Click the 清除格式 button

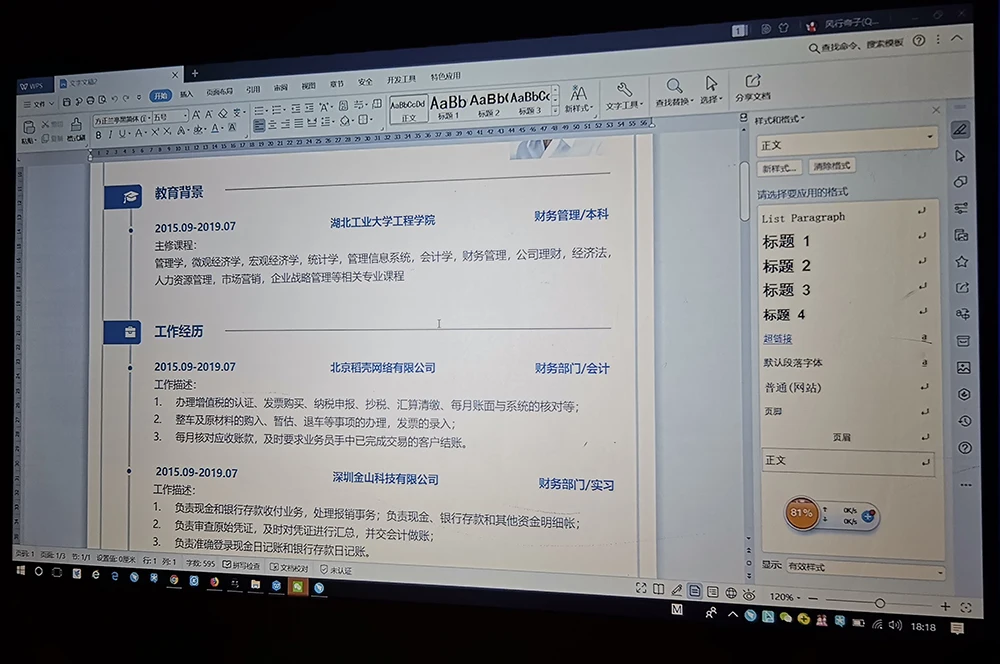coord(832,166)
